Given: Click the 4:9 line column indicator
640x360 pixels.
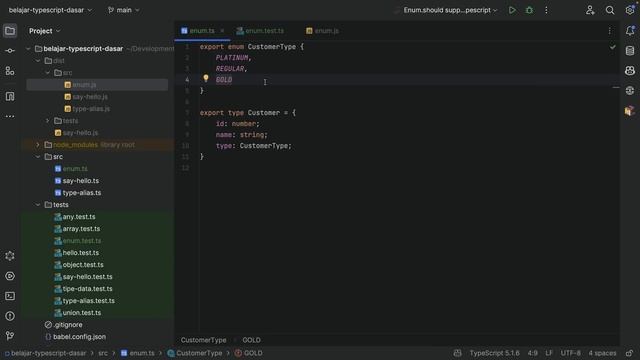Looking at the screenshot, I should point(533,353).
